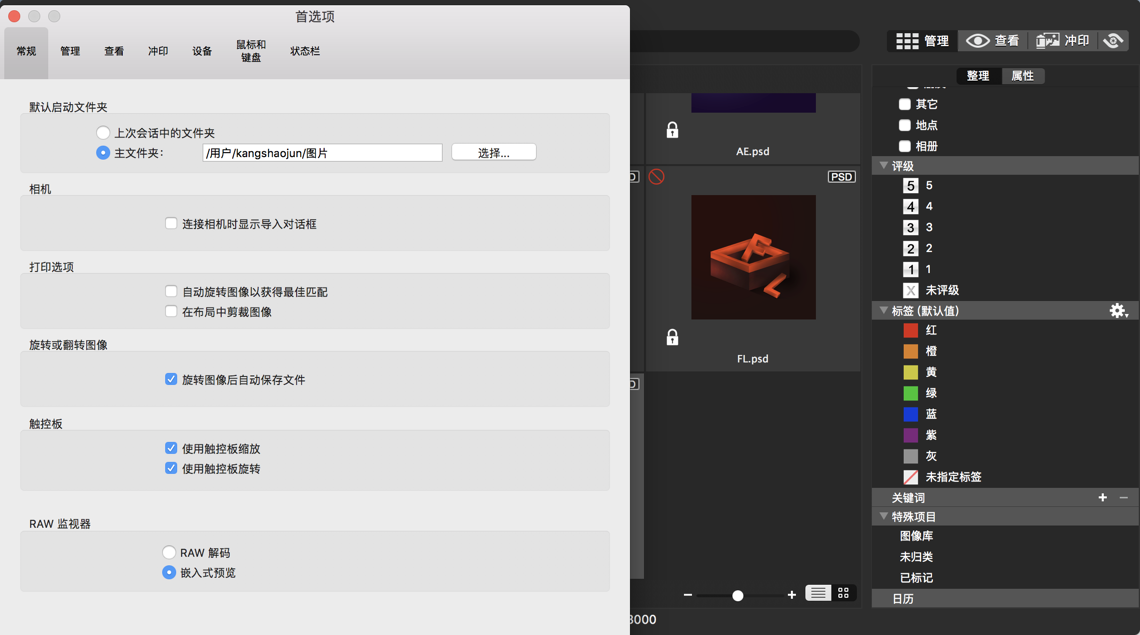Screen dimensions: 1140x635
Task: Enable 连接相机时显示导入对话框 checkbox
Action: point(171,223)
